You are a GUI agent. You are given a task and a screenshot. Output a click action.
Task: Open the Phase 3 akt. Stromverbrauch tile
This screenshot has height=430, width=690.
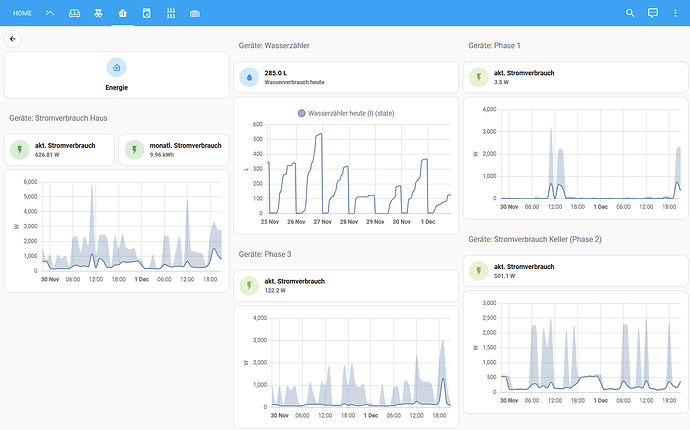345,287
